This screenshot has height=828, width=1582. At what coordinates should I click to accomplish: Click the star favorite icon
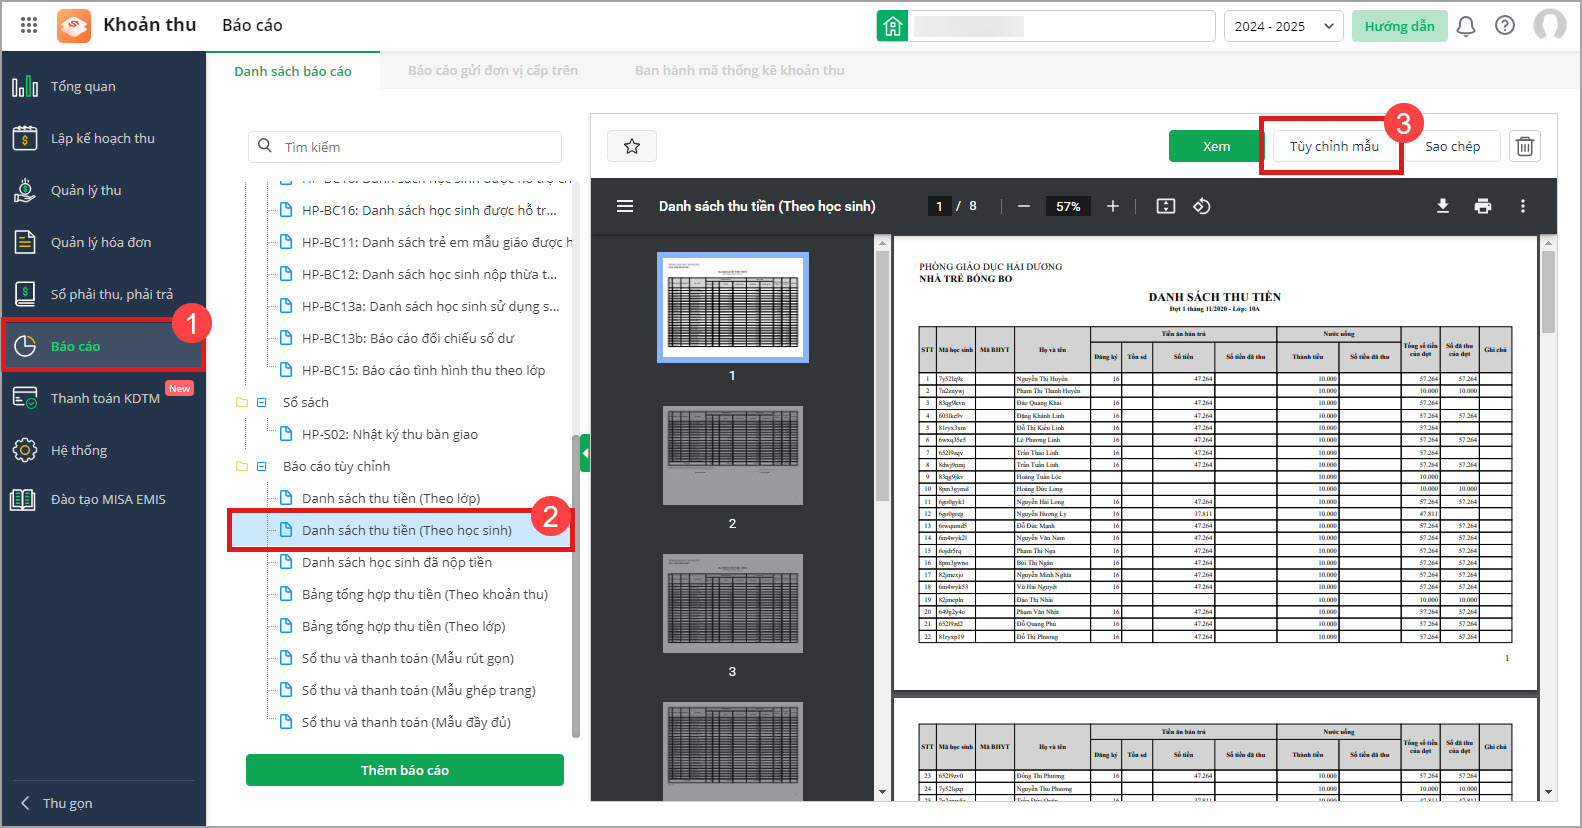(x=631, y=146)
